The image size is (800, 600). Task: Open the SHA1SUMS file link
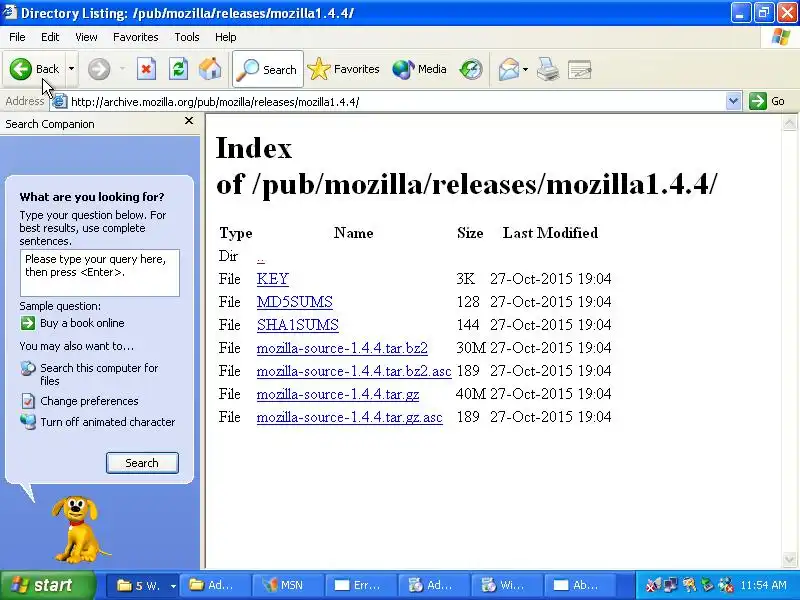pyautogui.click(x=298, y=325)
